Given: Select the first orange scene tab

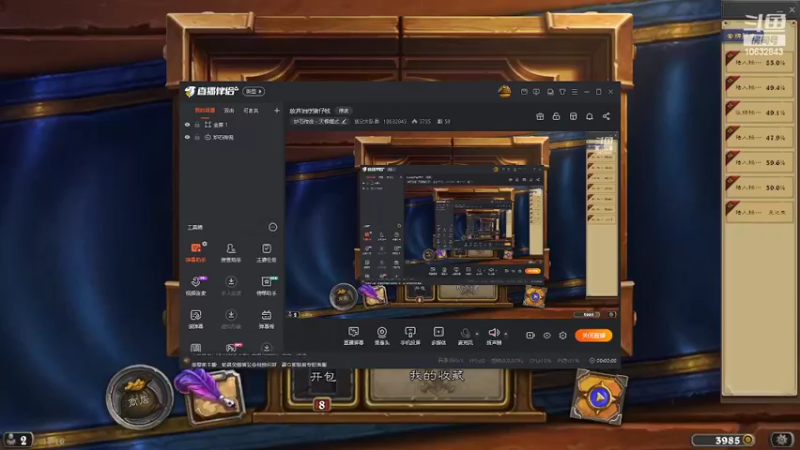Looking at the screenshot, I should 205,110.
